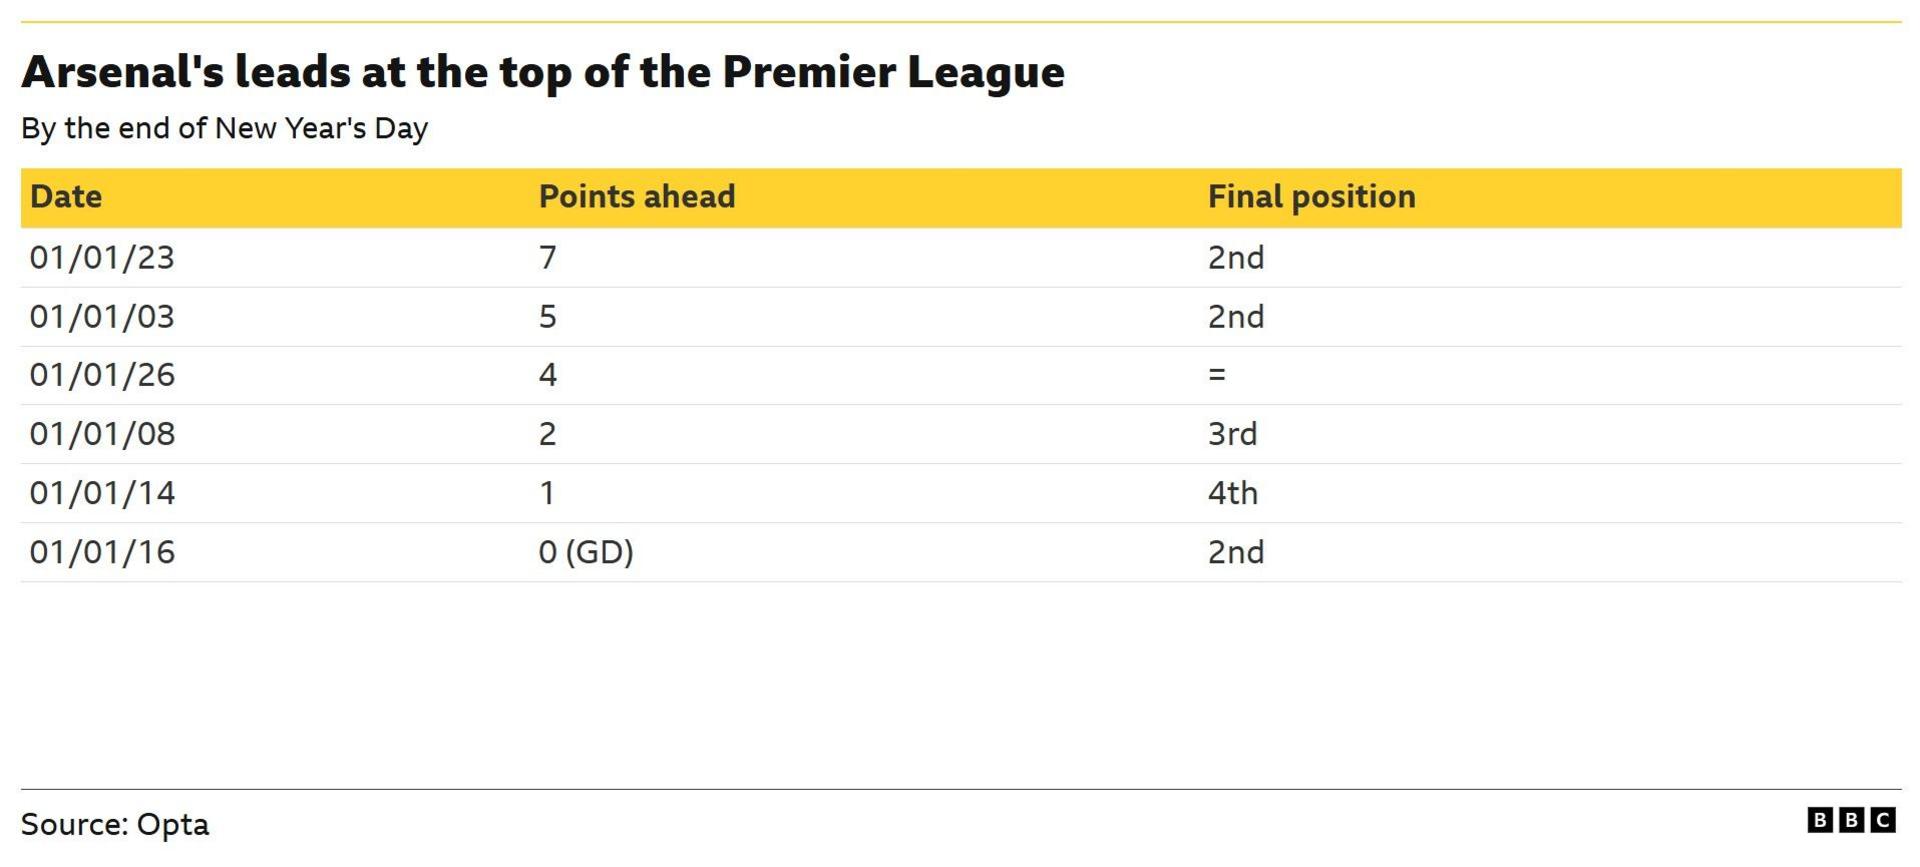
Task: Click the 01/01/16 date cell
Action: click(102, 552)
